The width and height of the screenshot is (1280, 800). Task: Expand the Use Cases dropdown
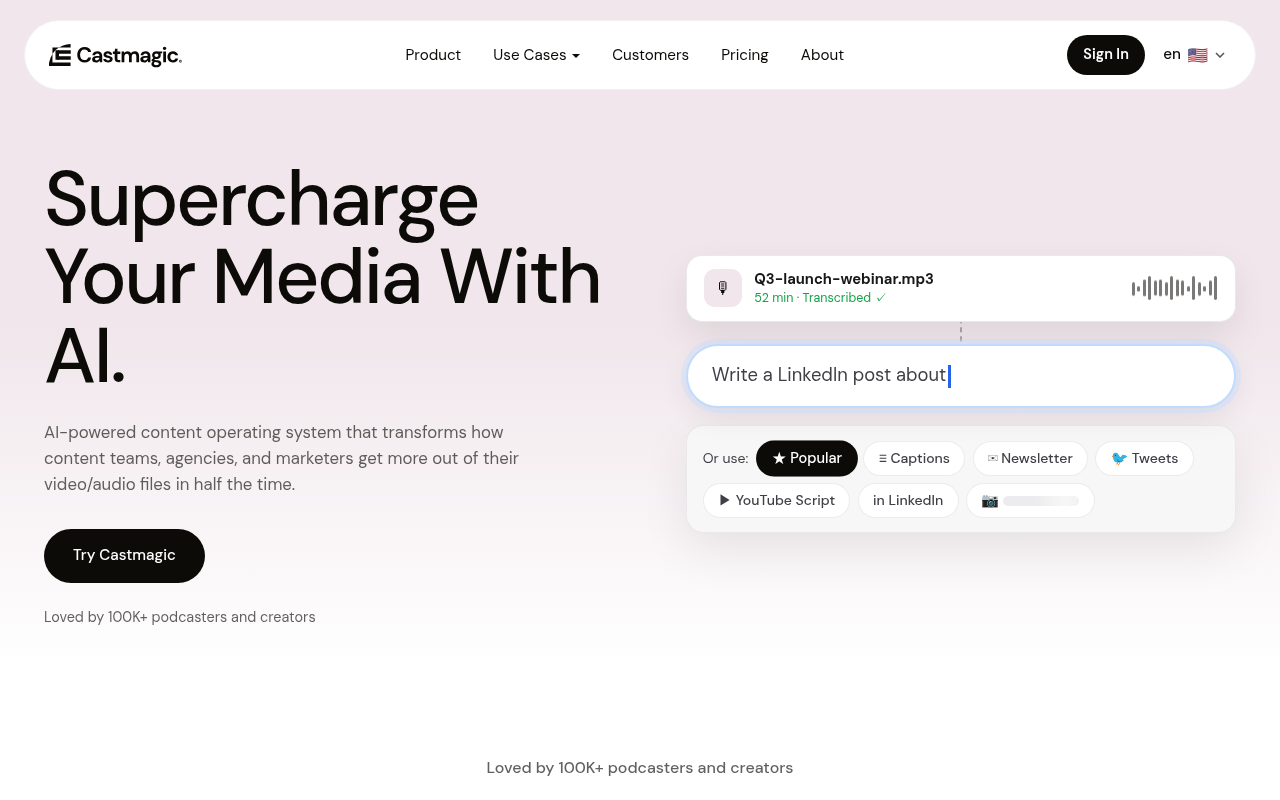[536, 55]
